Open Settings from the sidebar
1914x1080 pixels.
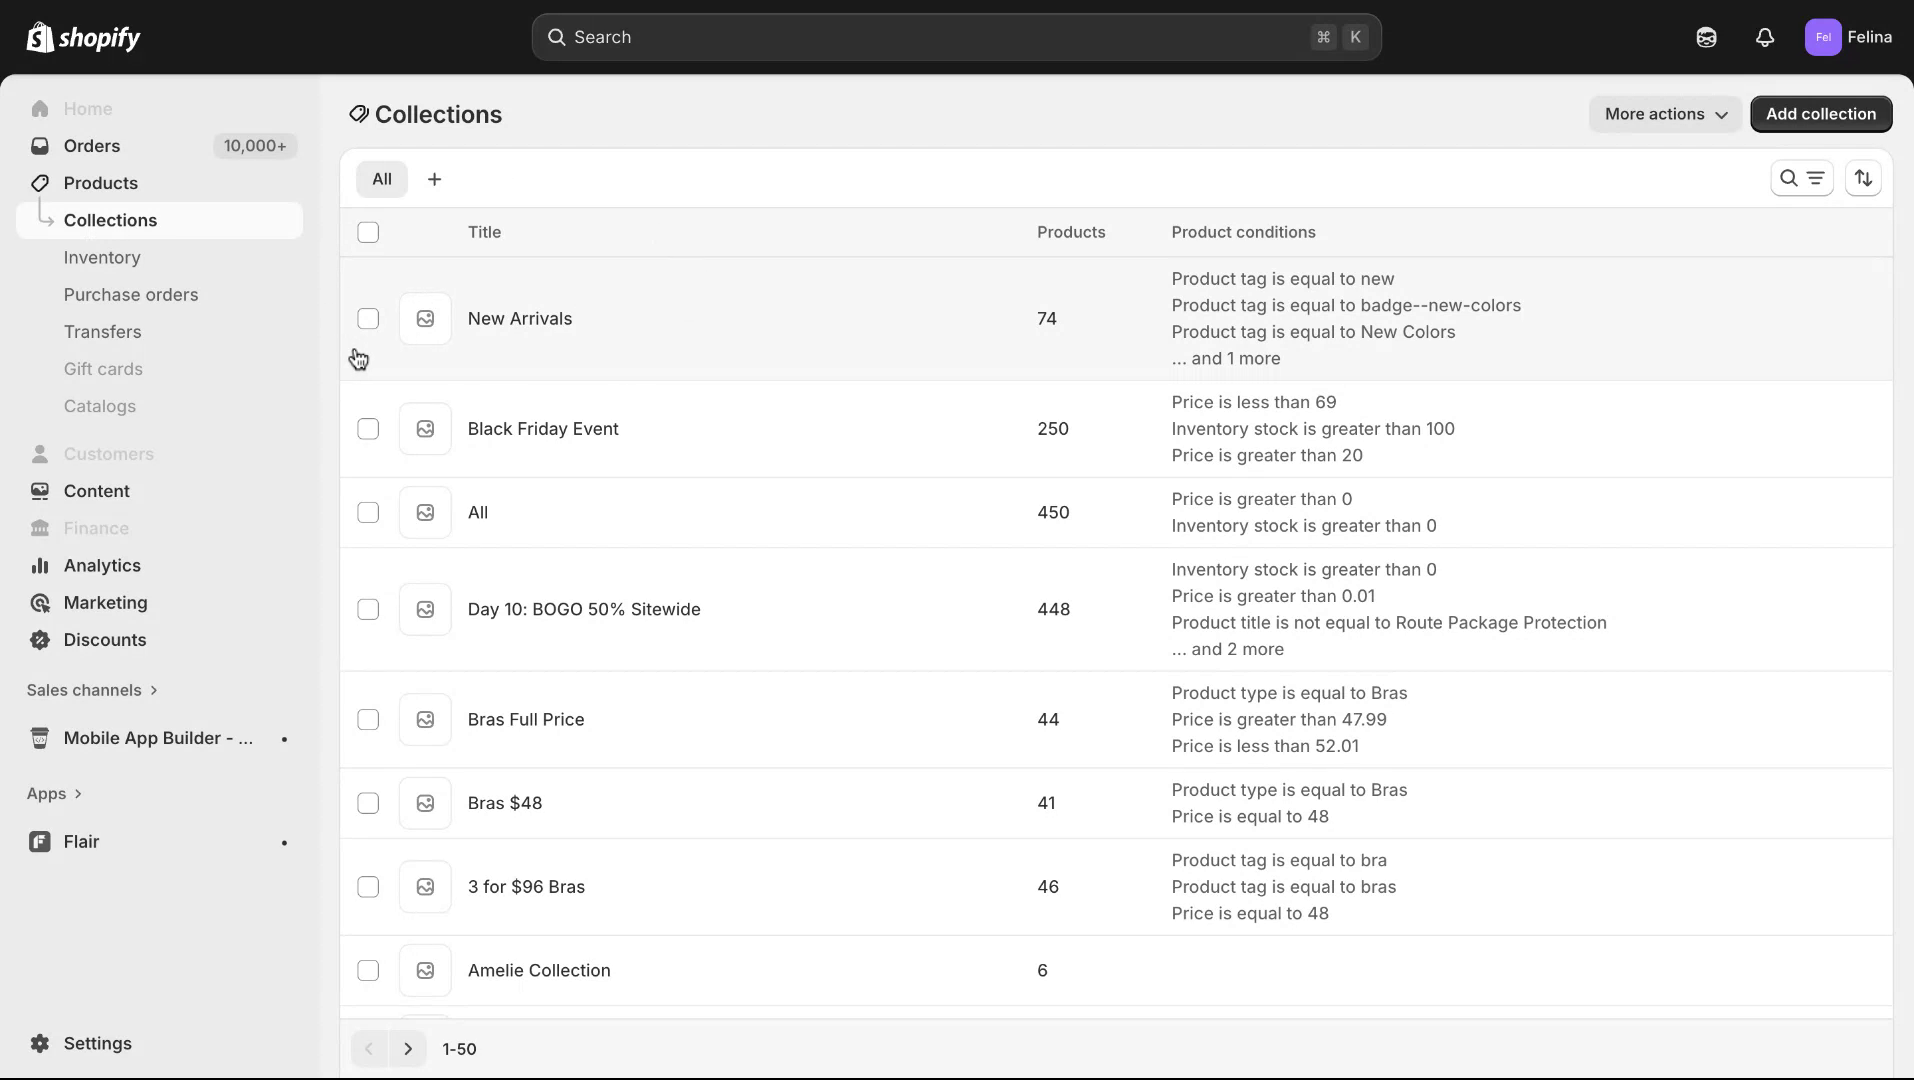pos(96,1042)
